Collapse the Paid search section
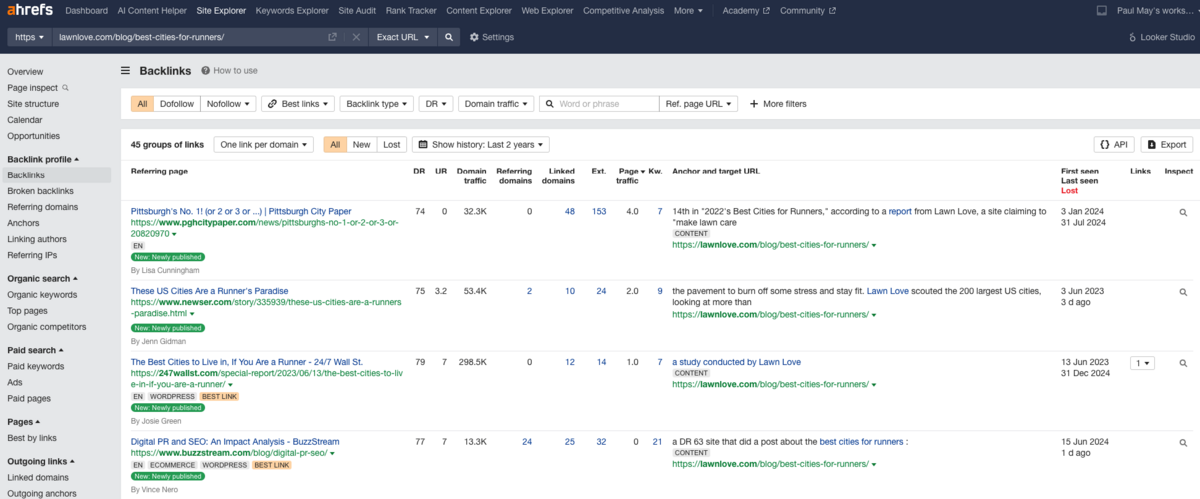The height and width of the screenshot is (499, 1200). point(35,350)
